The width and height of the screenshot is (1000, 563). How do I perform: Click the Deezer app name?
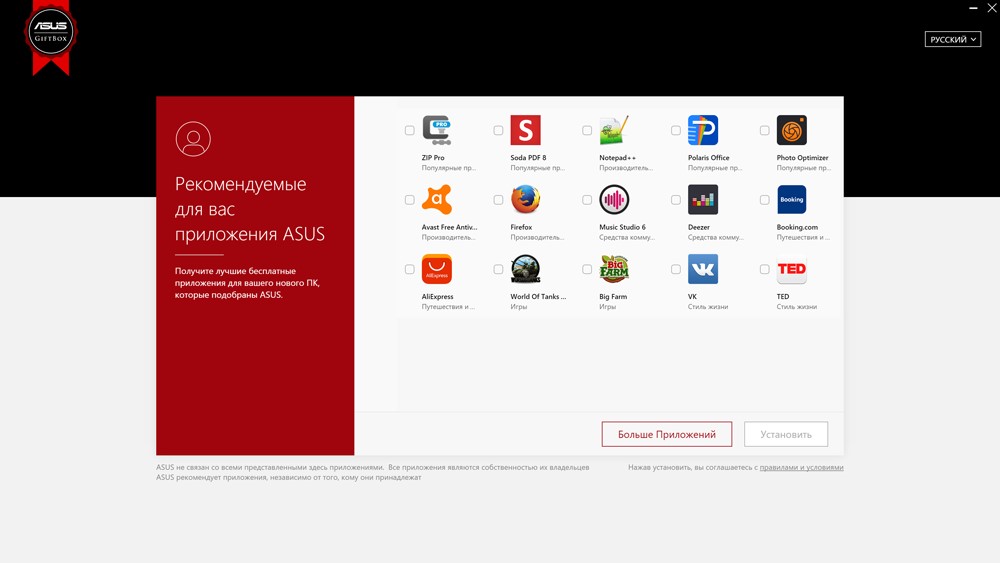(x=698, y=227)
